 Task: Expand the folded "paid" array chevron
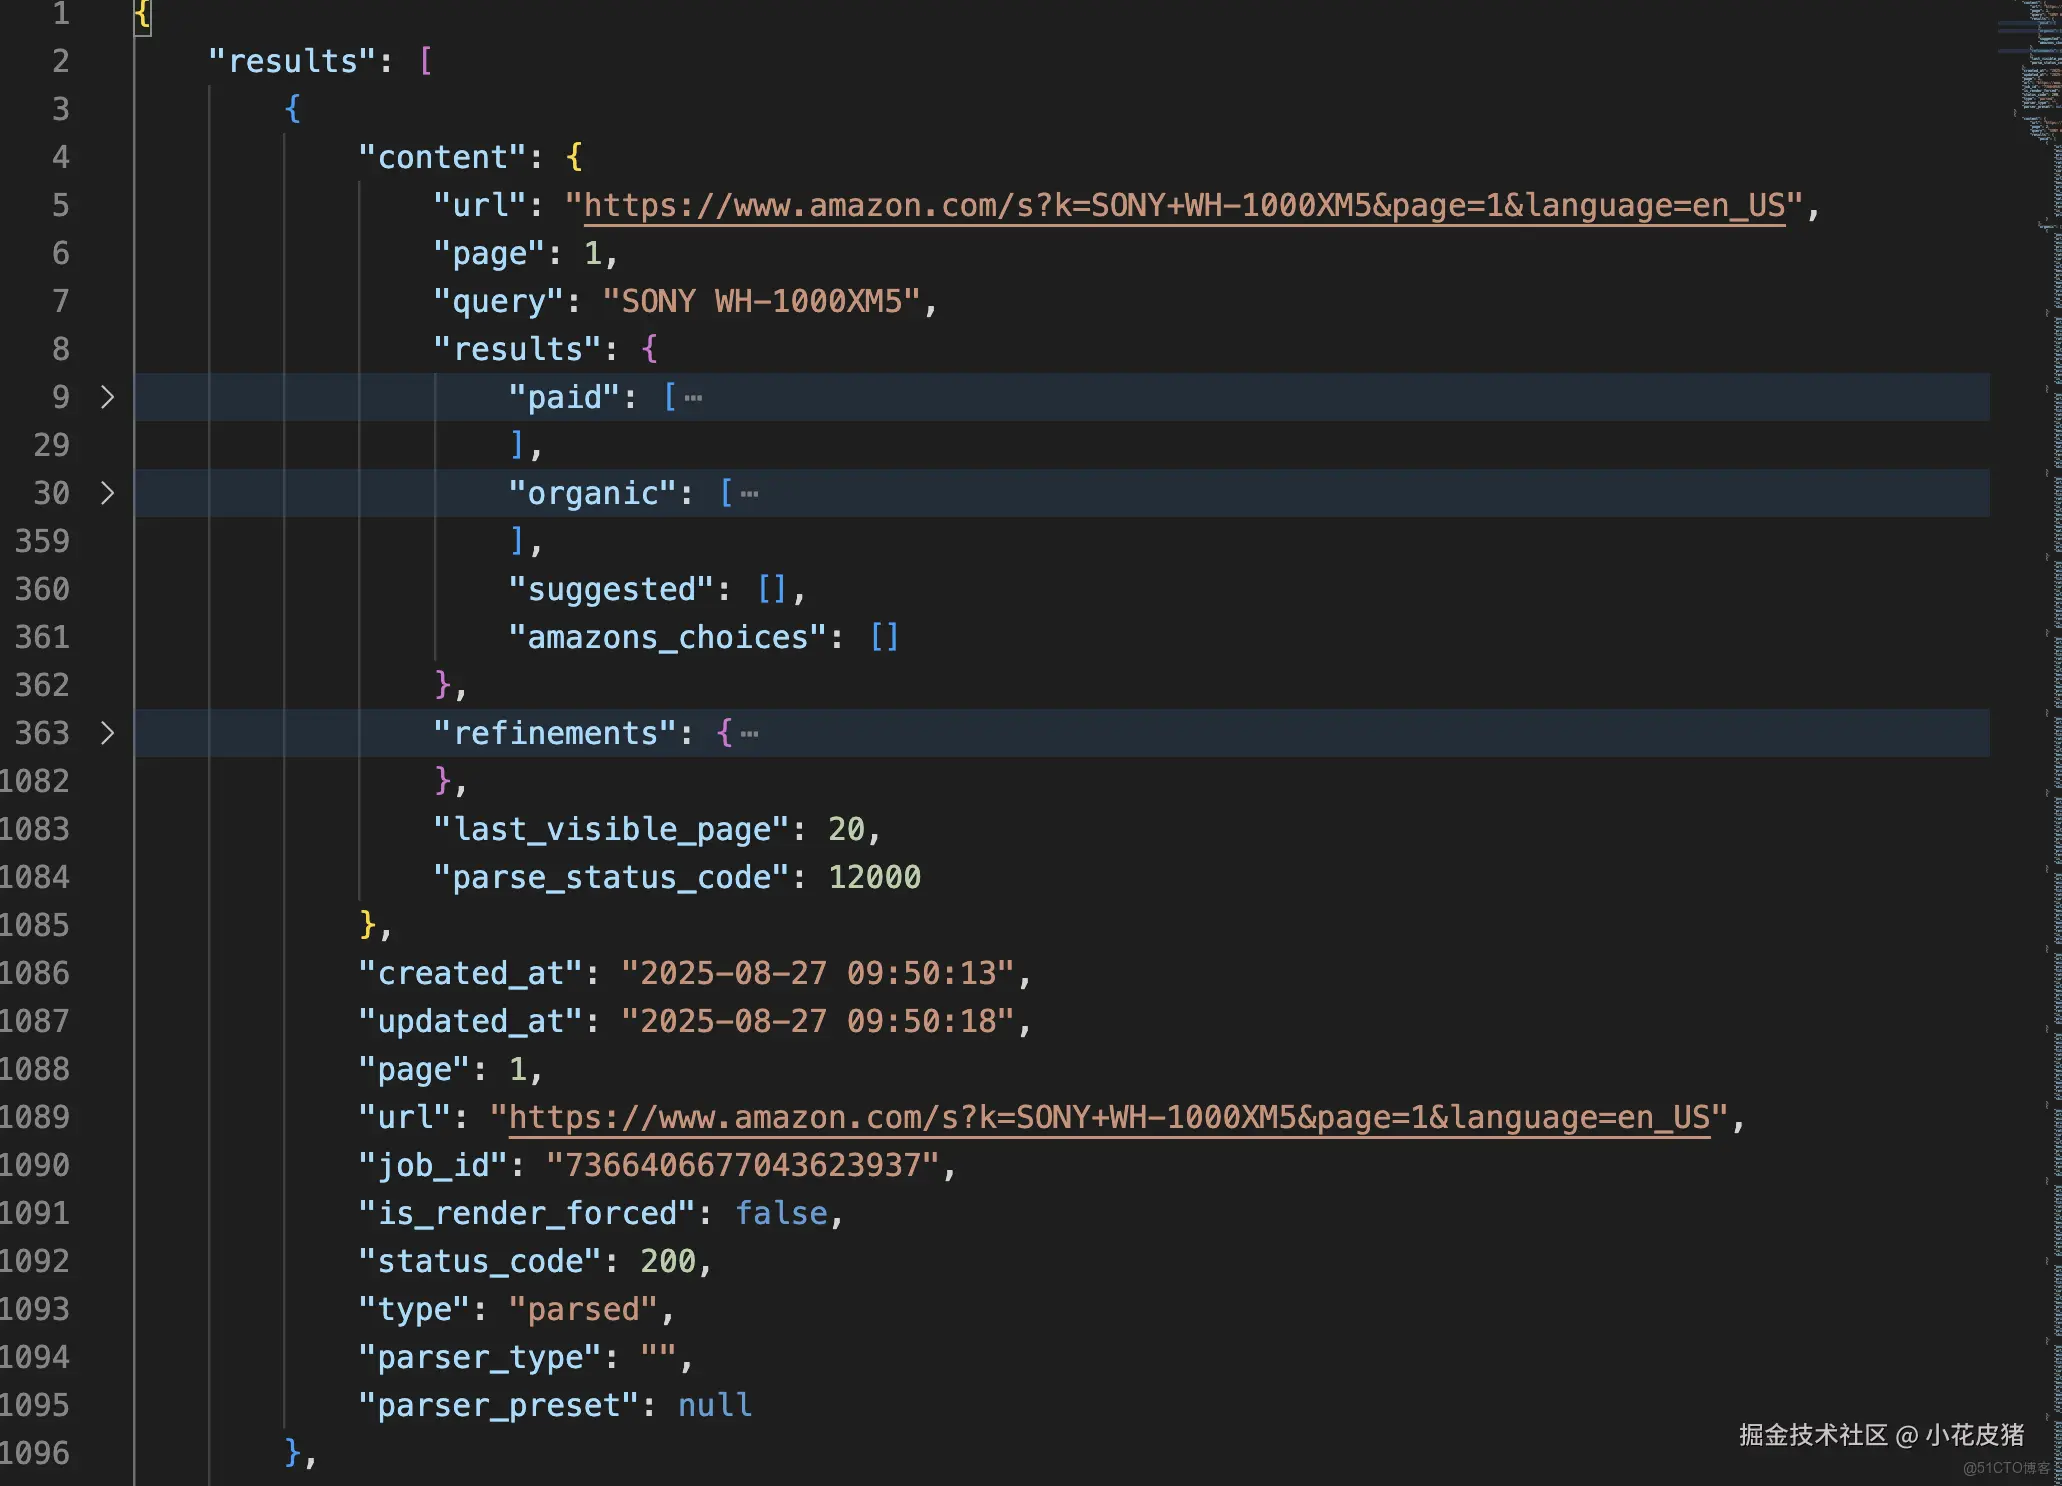click(x=108, y=397)
